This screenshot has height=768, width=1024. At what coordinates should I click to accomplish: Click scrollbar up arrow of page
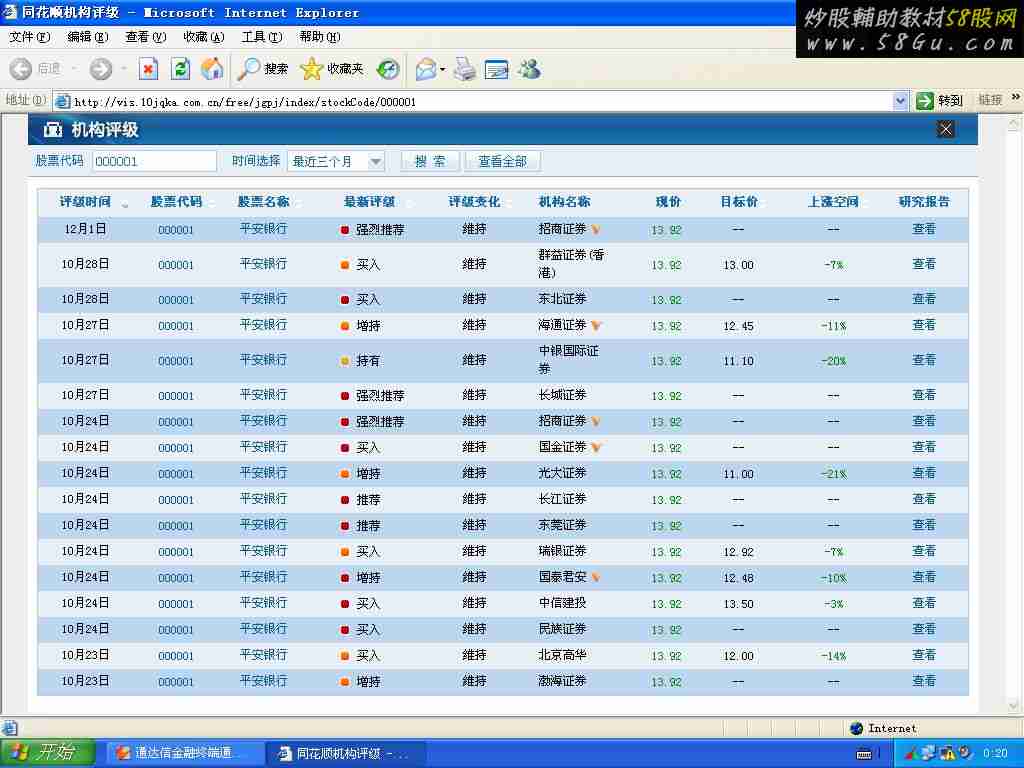[x=1014, y=123]
